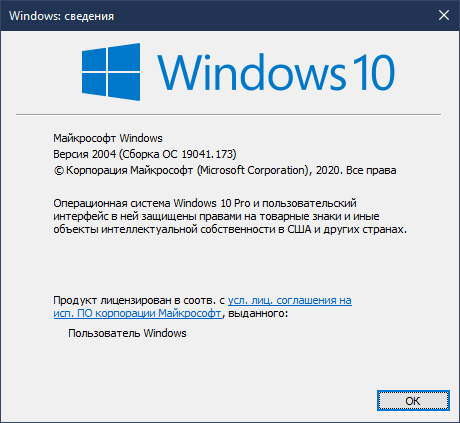The height and width of the screenshot is (423, 460).
Task: Click the 'Майкрософт Windows' text line
Action: [108, 138]
